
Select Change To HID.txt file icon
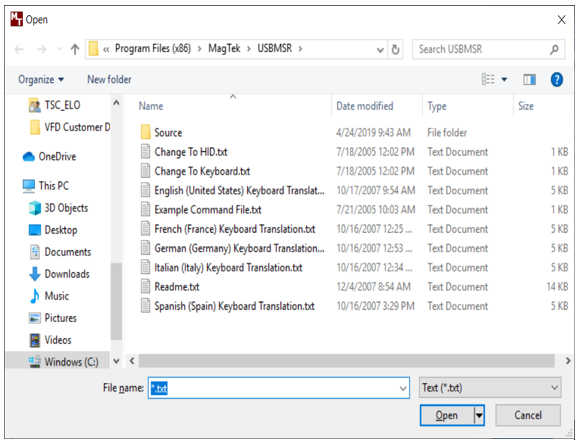(146, 152)
